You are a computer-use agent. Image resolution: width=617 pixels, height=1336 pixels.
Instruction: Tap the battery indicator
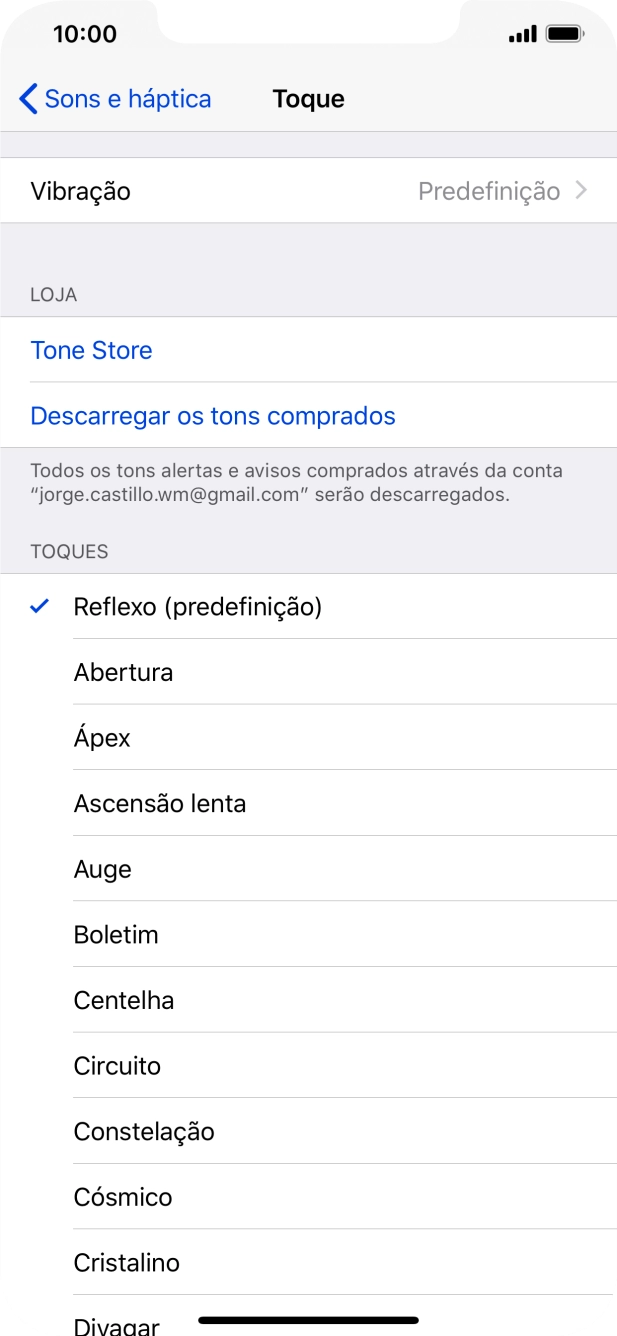point(561,31)
